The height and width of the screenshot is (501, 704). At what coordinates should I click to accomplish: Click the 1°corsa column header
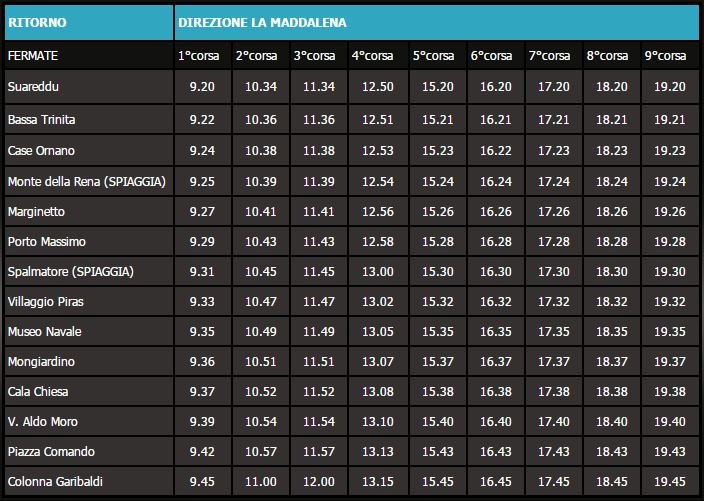198,55
